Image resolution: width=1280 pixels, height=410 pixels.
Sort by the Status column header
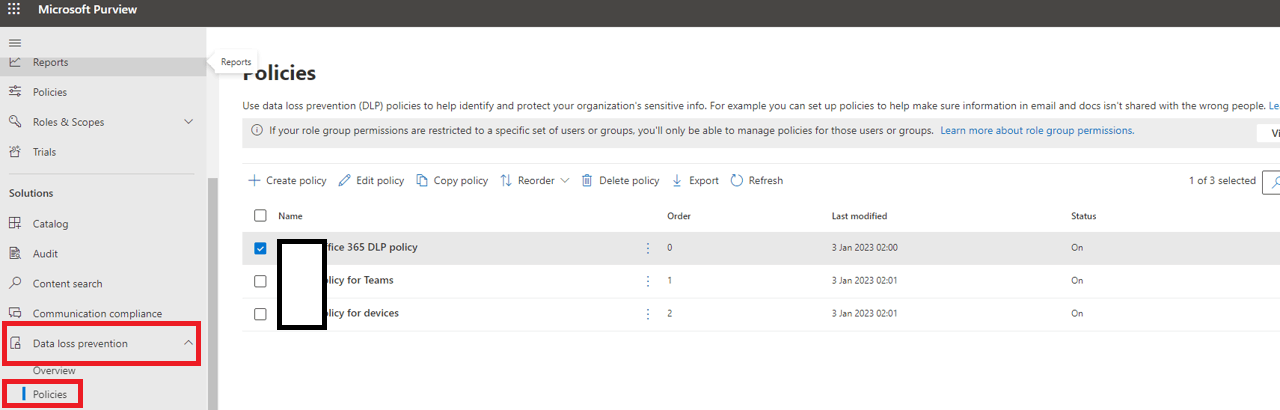1084,216
